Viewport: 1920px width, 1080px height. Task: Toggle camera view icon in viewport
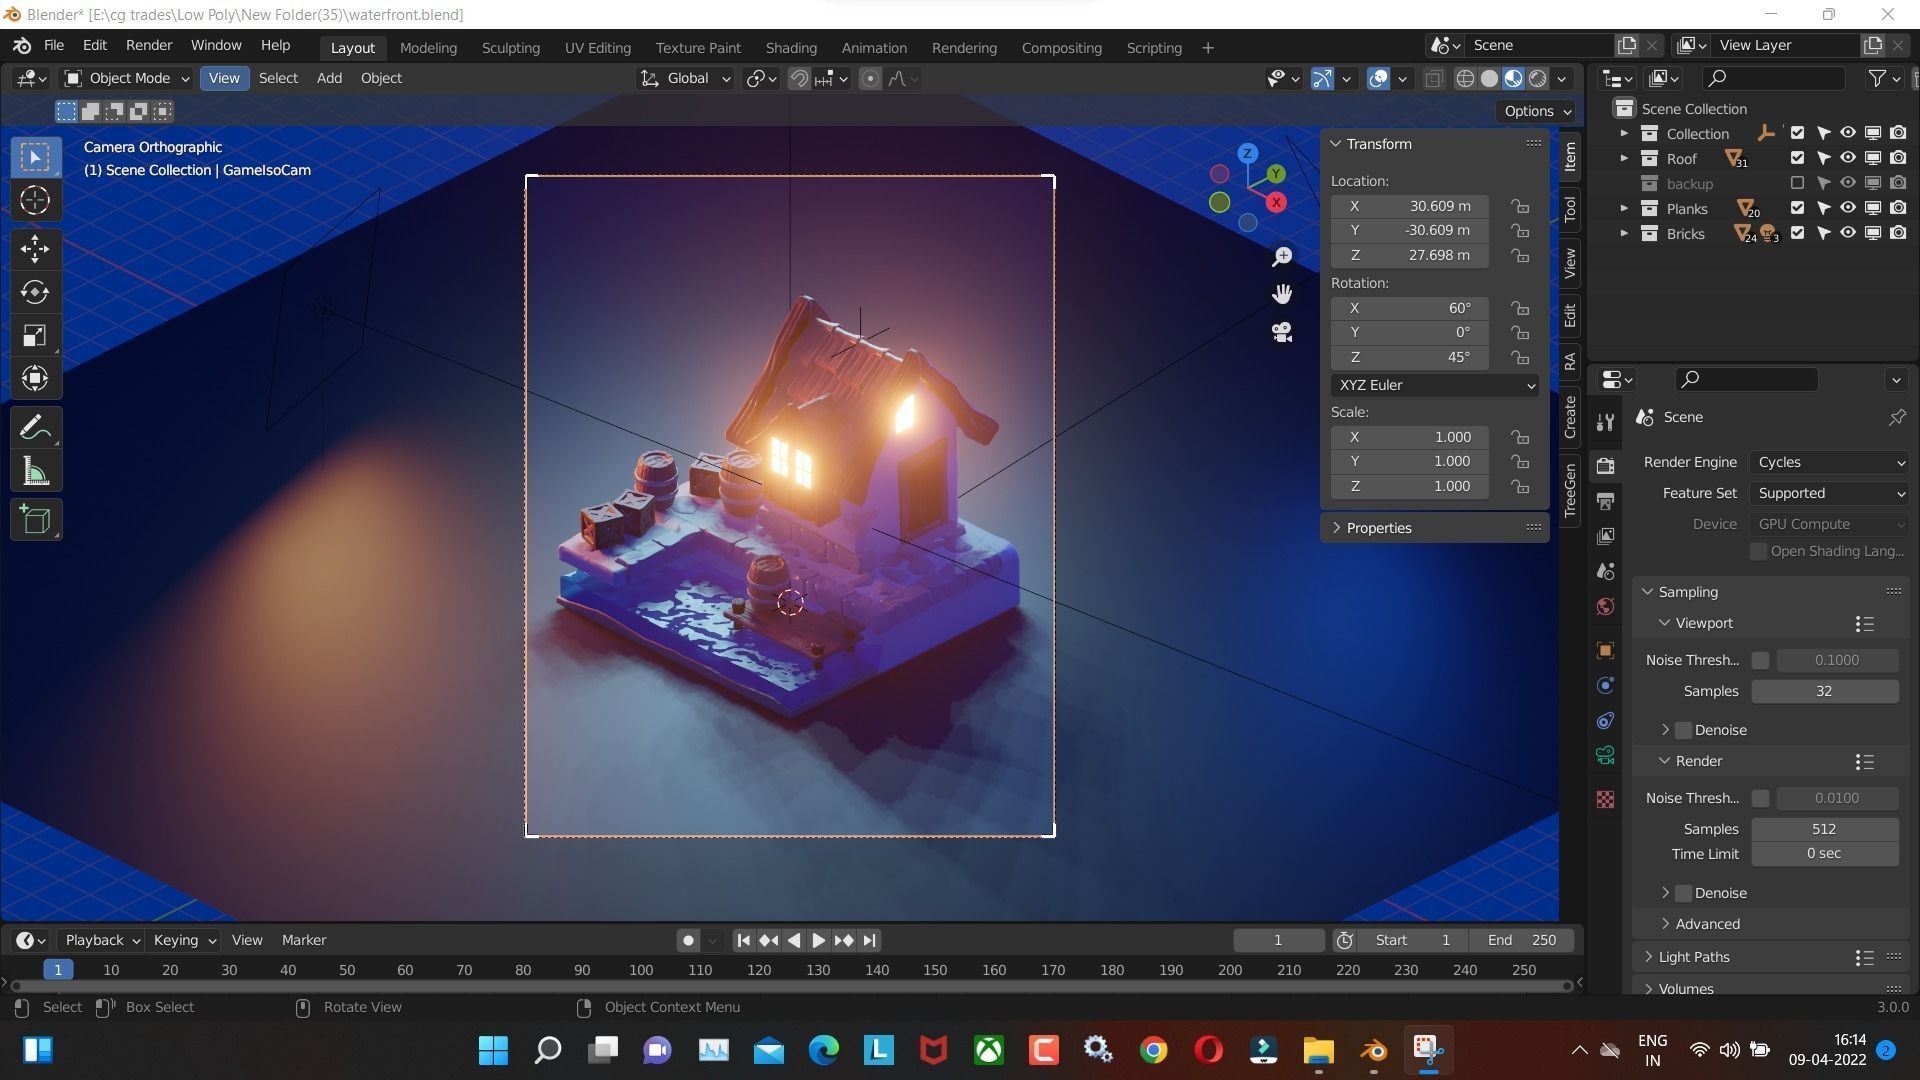pos(1282,332)
